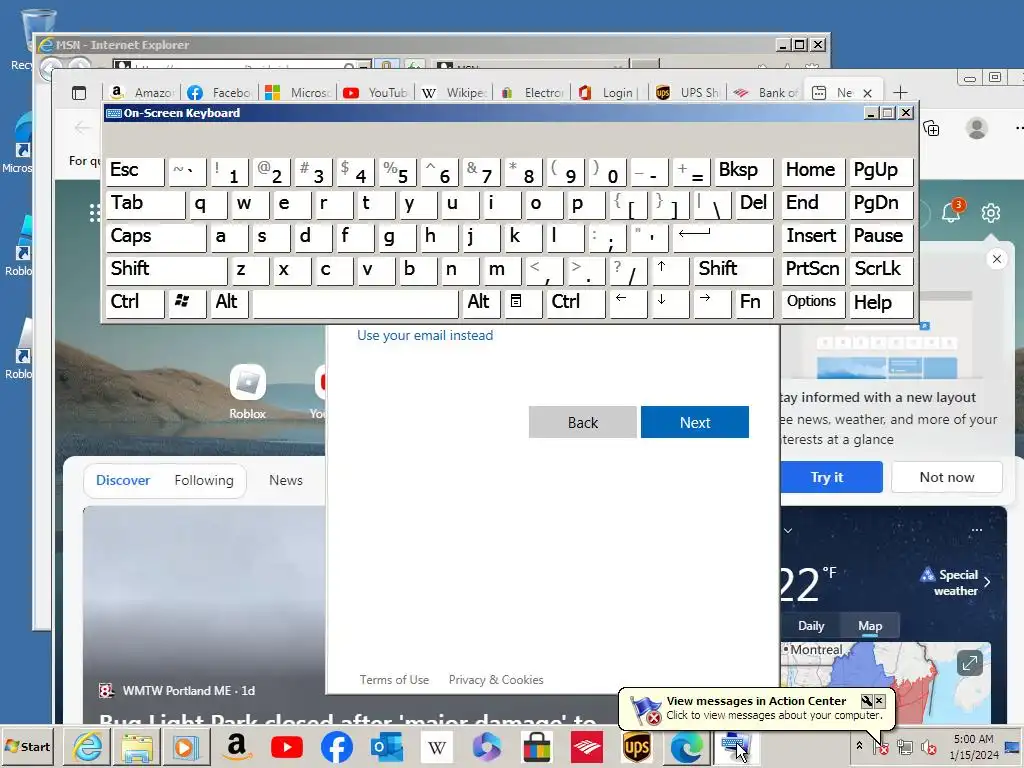This screenshot has width=1024, height=768.
Task: Switch to the Amazon tab
Action: pyautogui.click(x=142, y=93)
